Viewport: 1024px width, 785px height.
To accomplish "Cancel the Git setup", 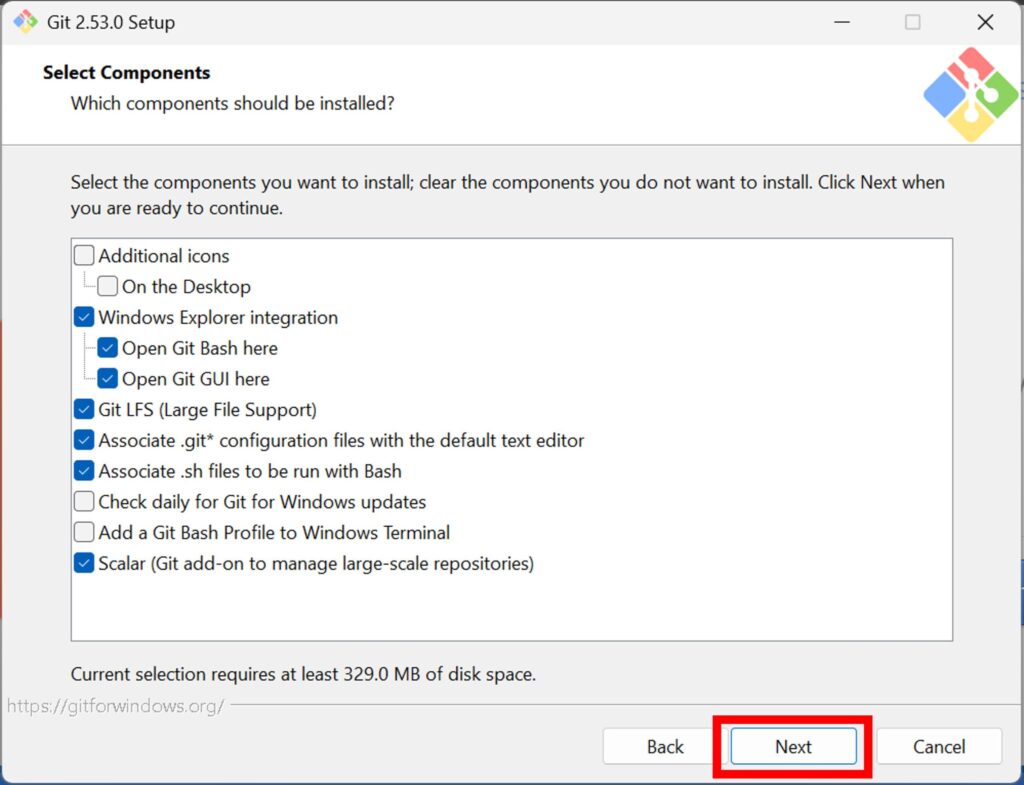I will (939, 747).
